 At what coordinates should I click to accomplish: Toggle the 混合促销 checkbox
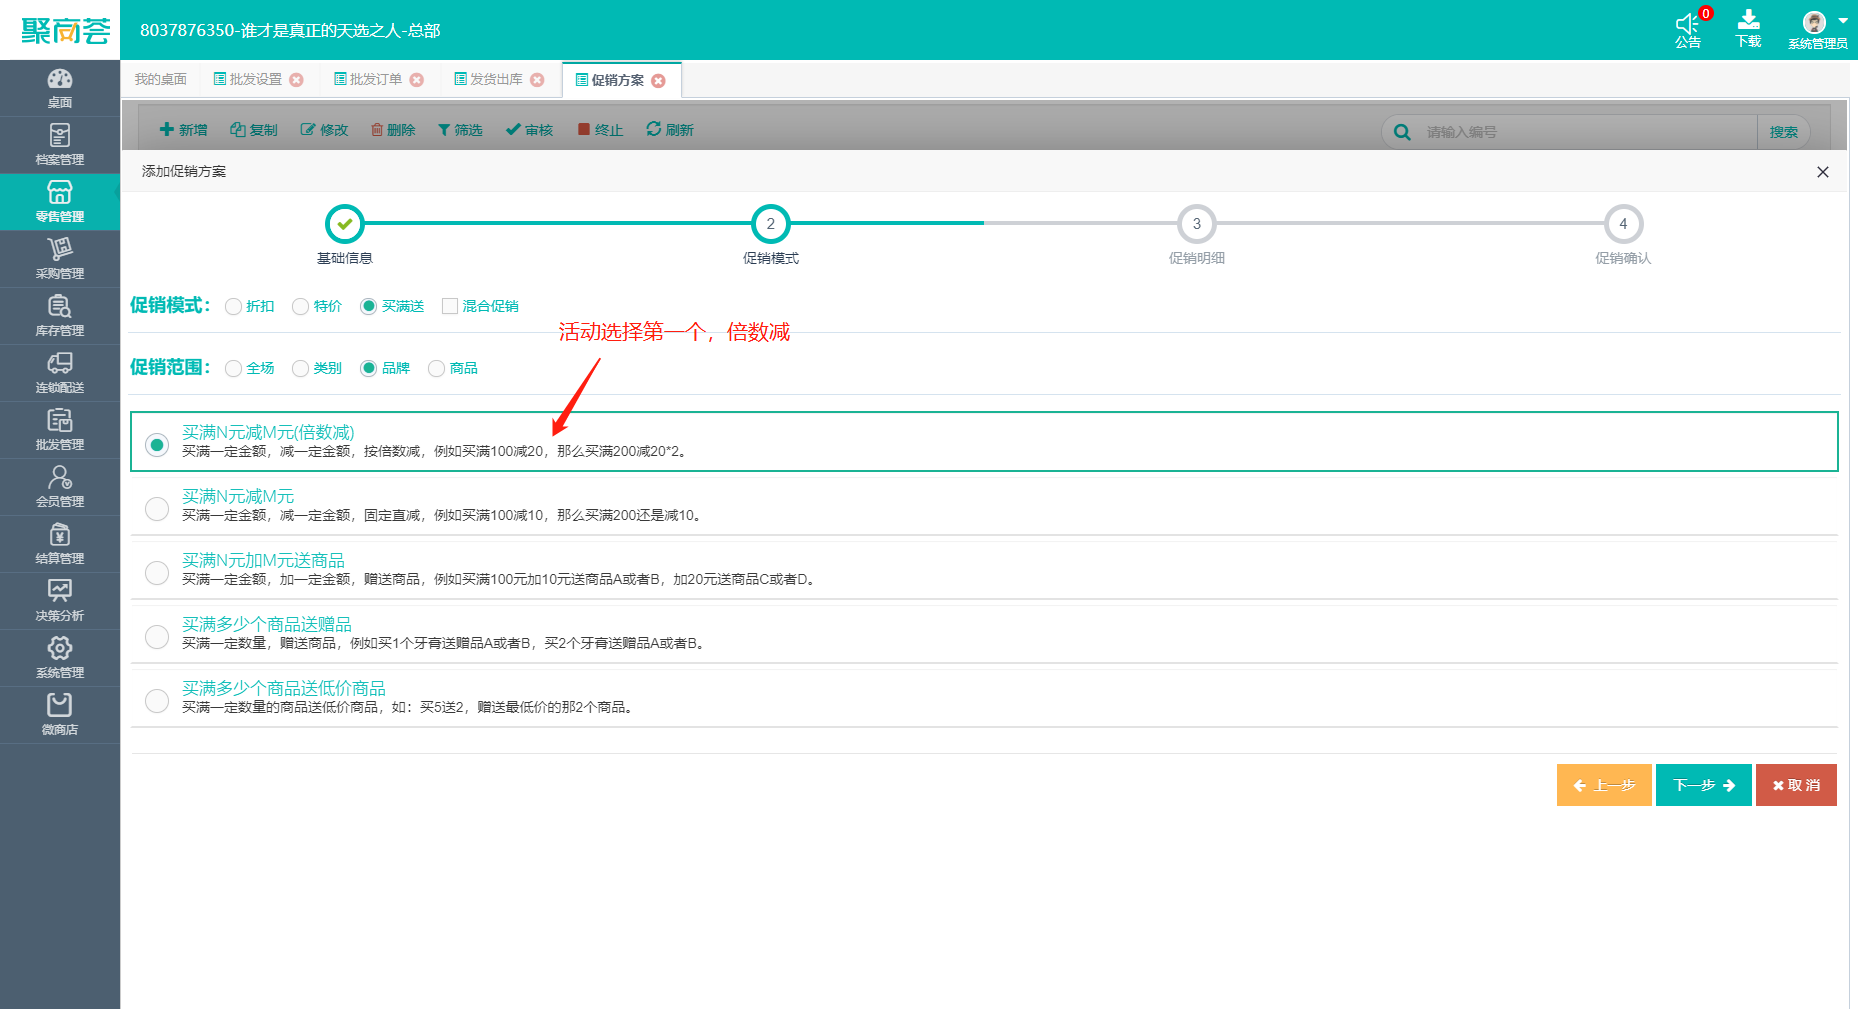pos(450,307)
